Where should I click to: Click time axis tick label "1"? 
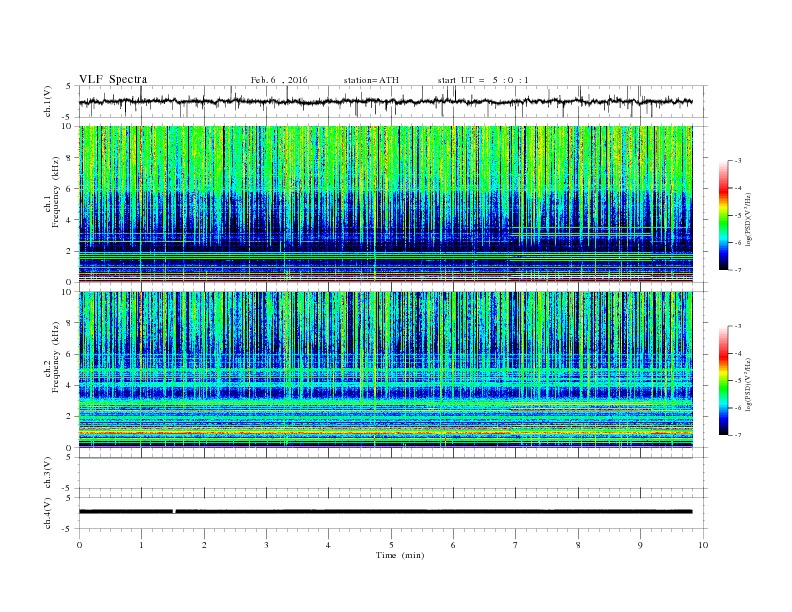141,545
